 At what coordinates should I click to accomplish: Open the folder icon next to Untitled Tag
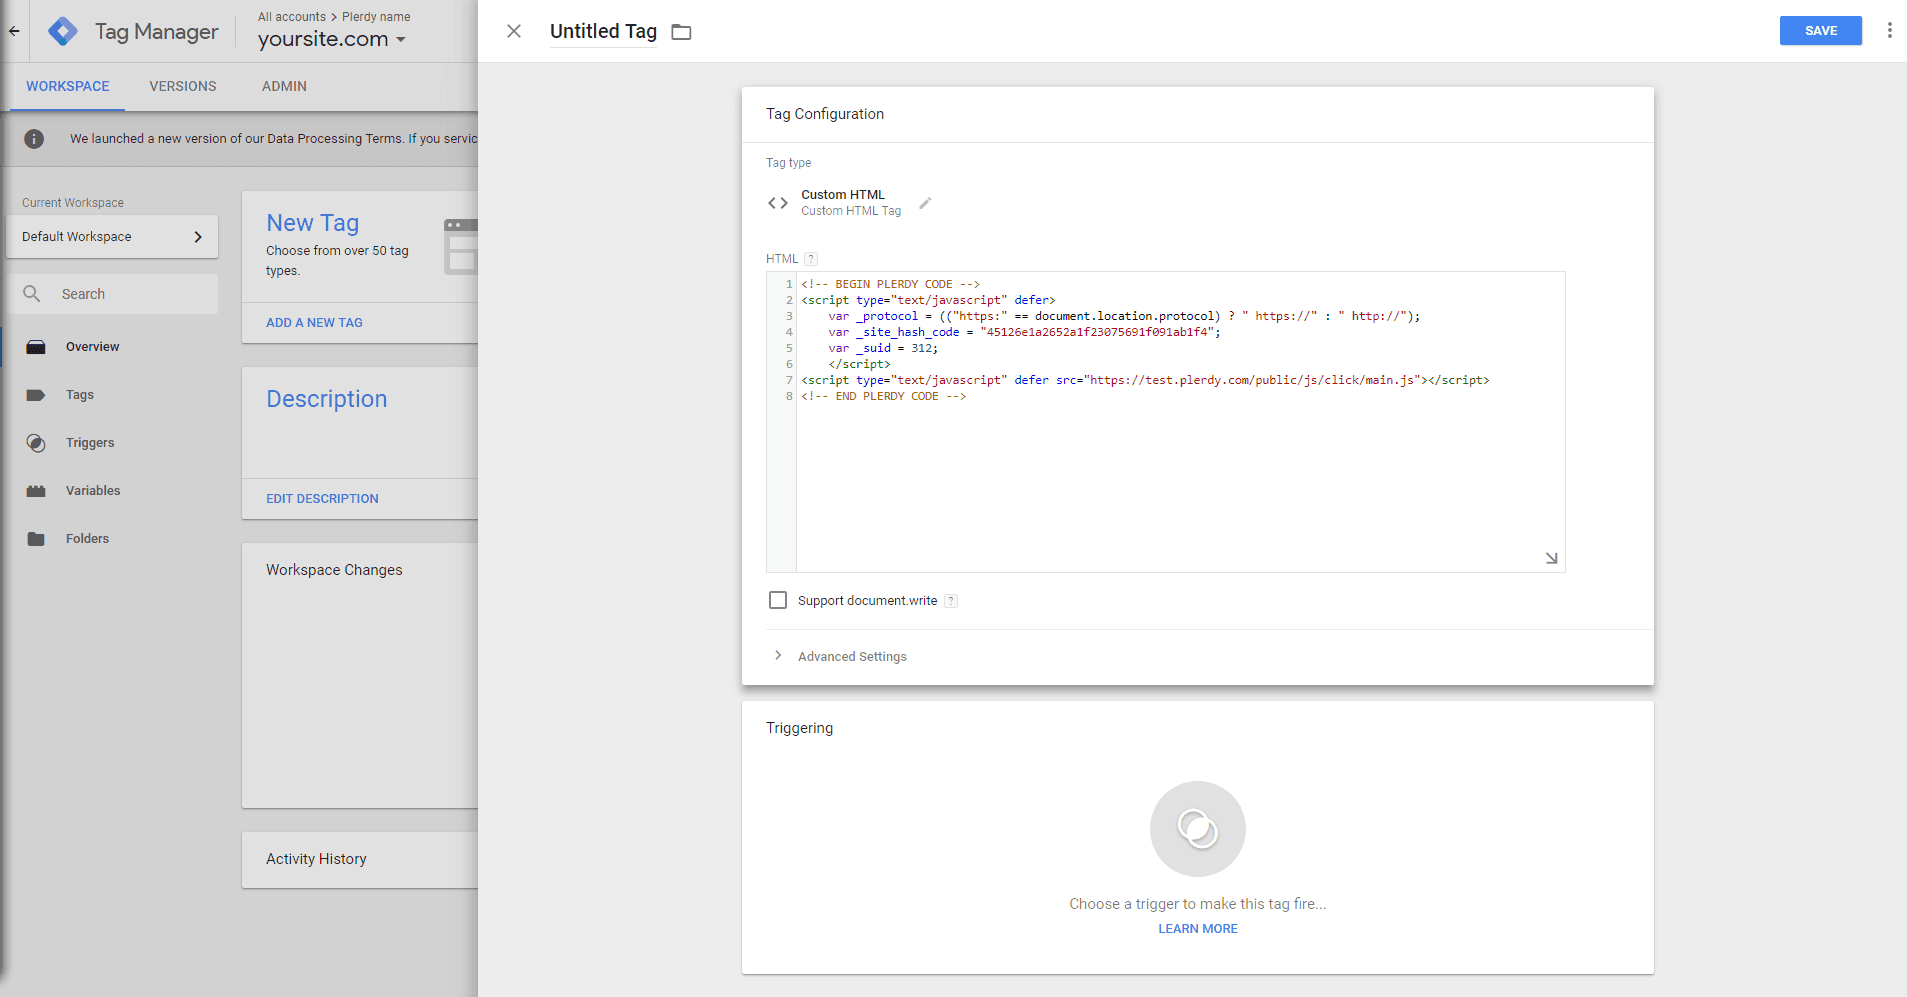(x=681, y=32)
